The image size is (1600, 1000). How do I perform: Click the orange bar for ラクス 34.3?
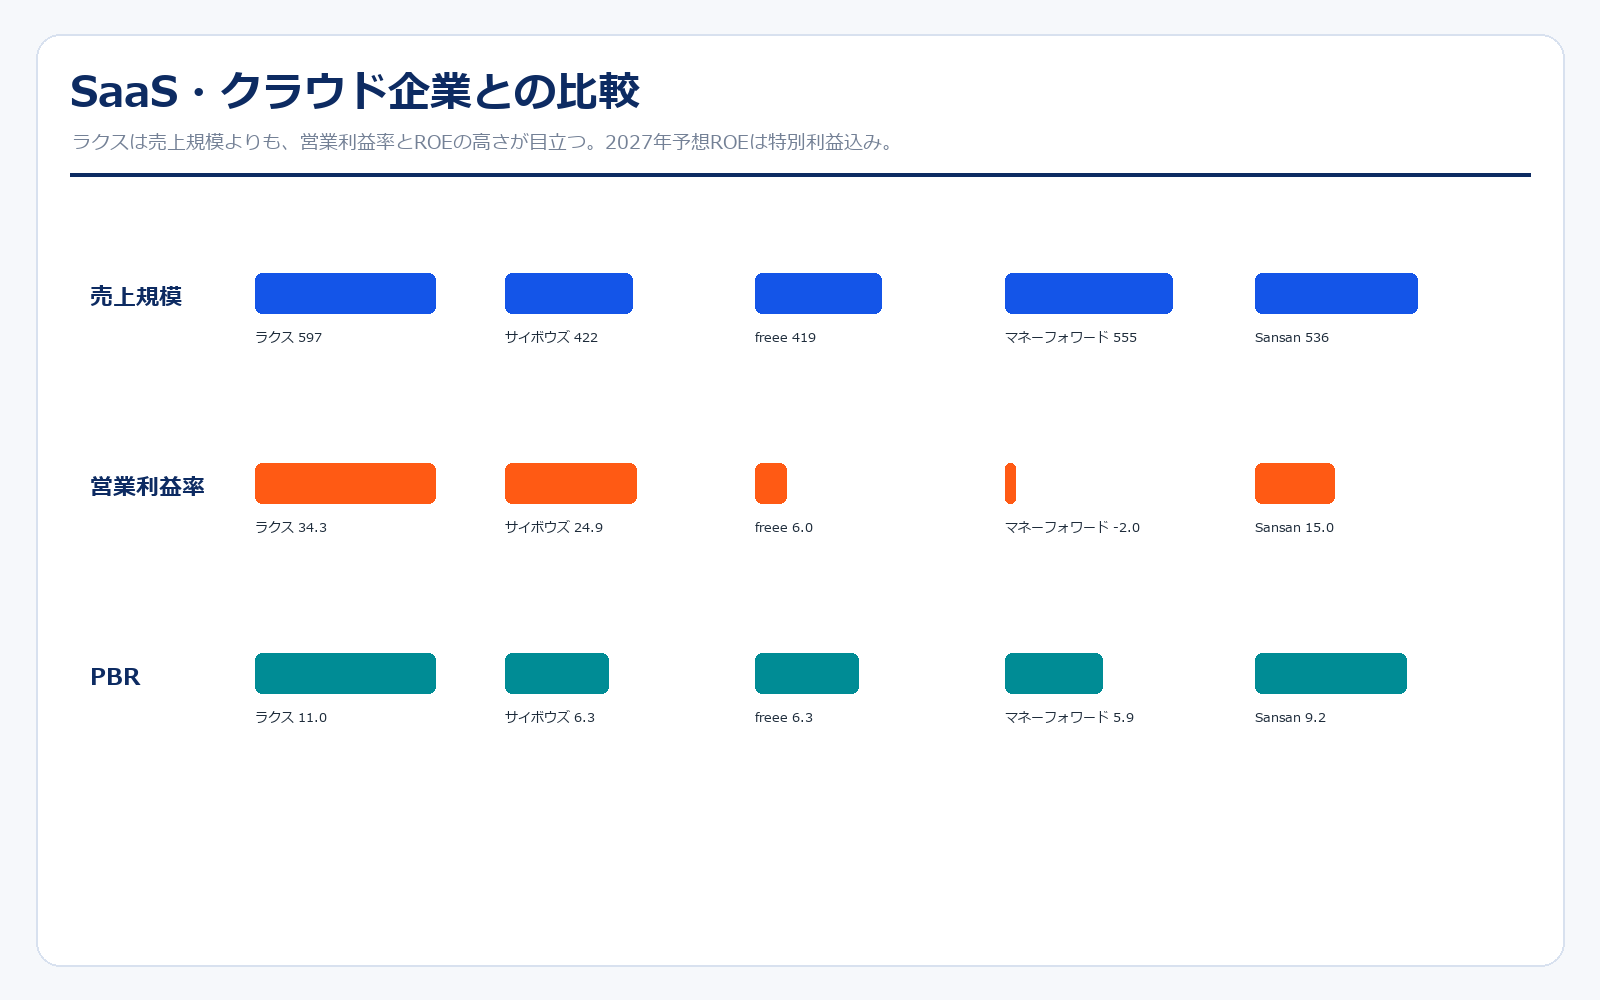point(345,483)
